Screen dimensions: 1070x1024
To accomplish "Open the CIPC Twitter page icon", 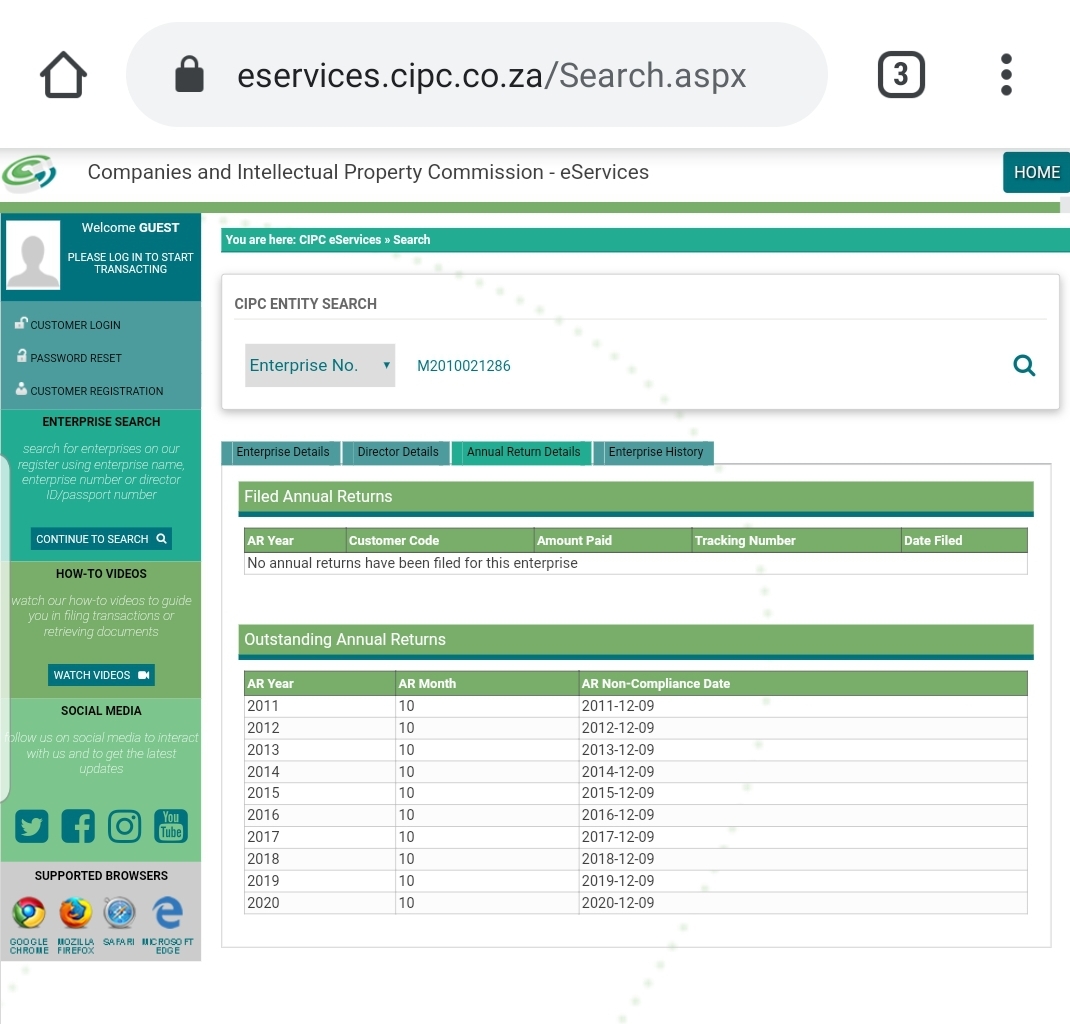I will [32, 826].
